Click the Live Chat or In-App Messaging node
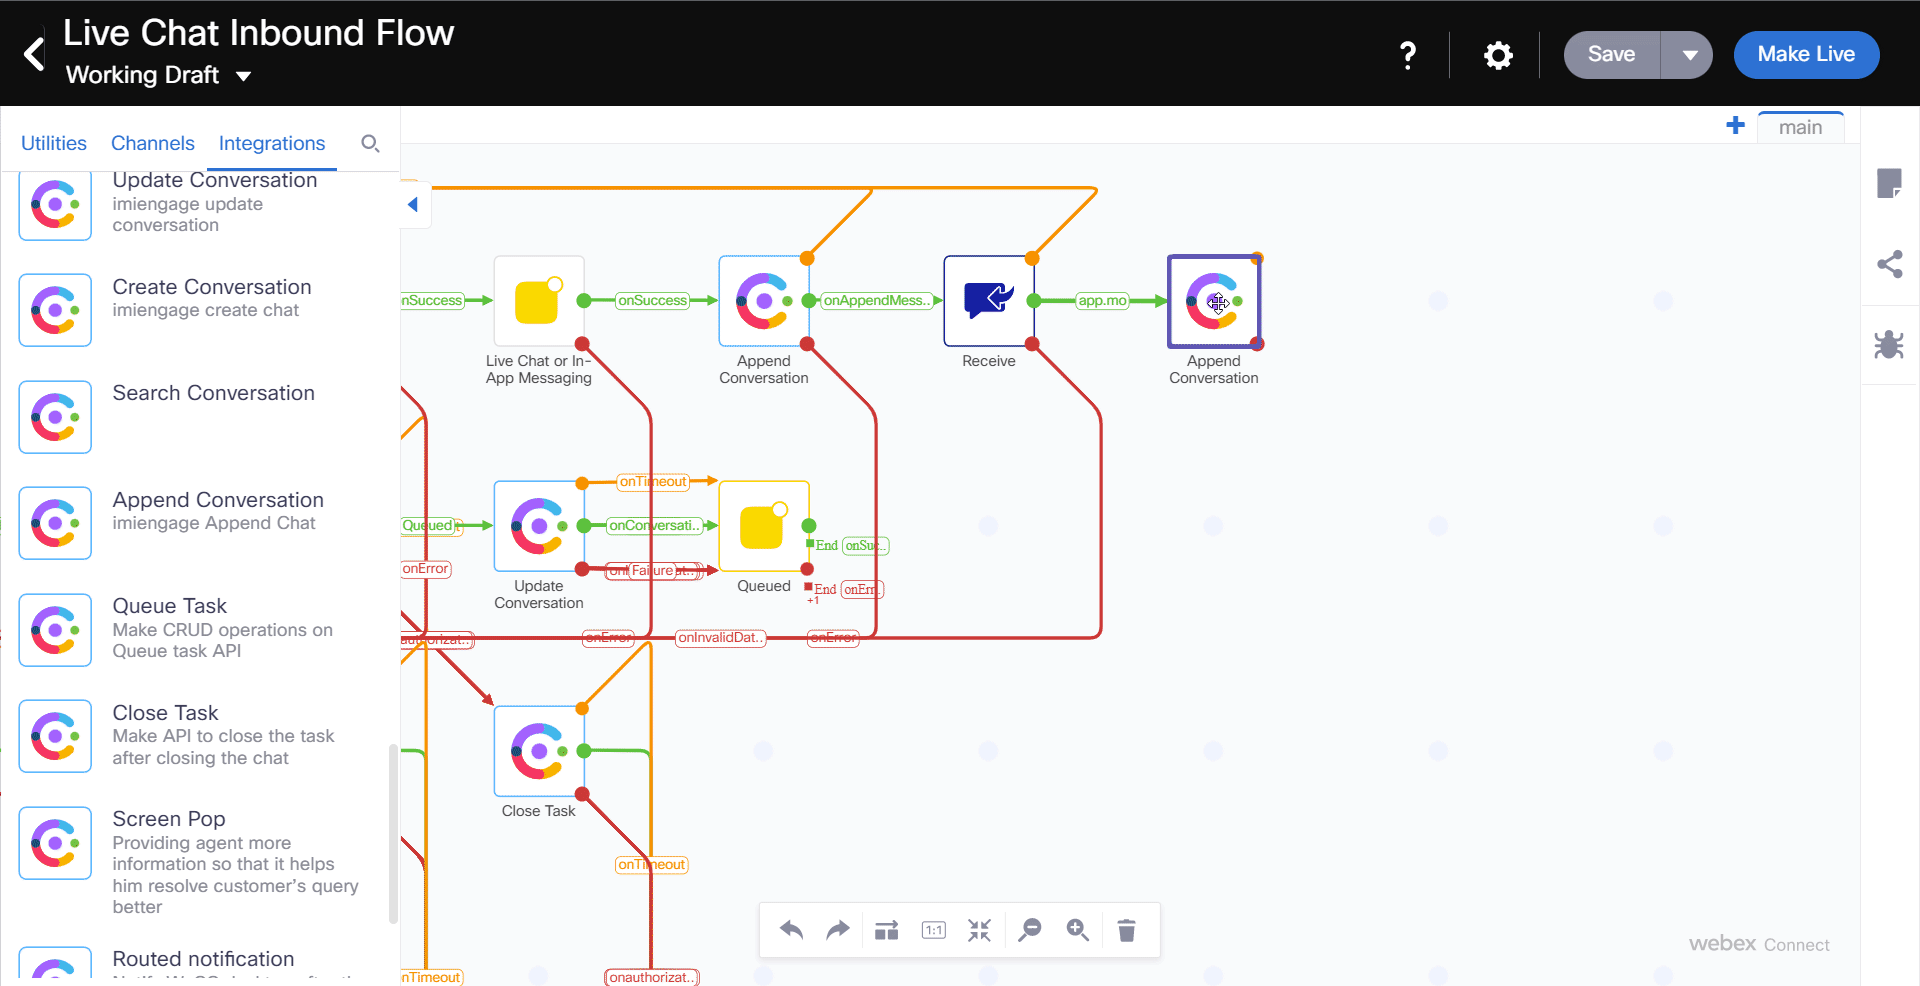The width and height of the screenshot is (1920, 986). [539, 301]
